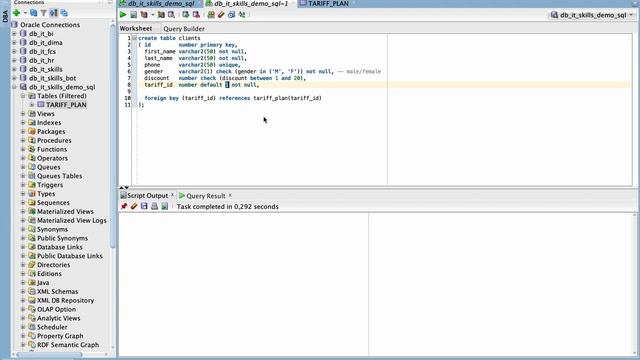
Task: Open Explain Plan icon
Action: click(144, 15)
